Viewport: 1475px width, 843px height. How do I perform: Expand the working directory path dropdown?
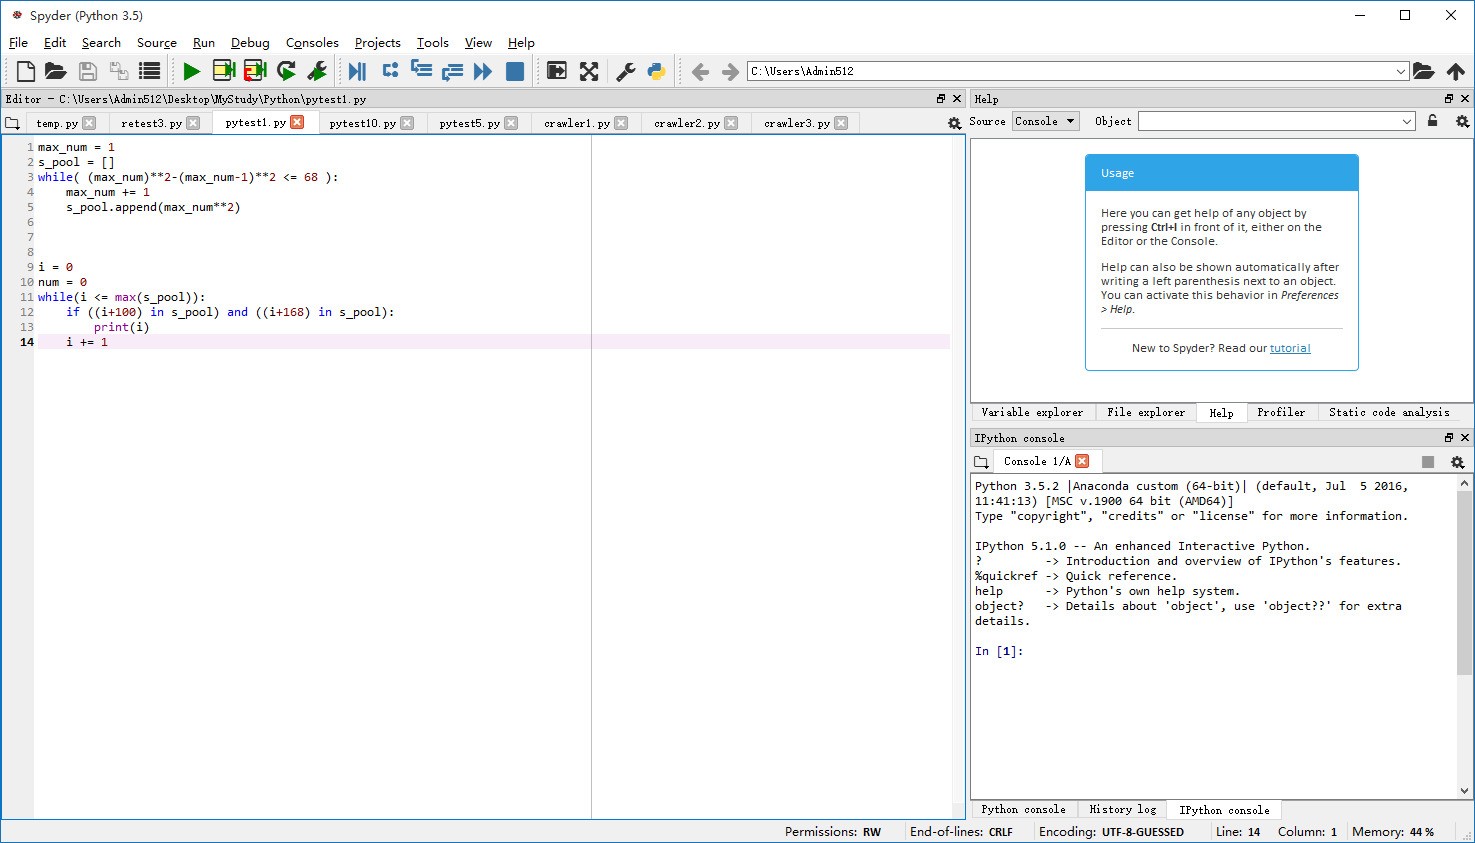[1400, 71]
